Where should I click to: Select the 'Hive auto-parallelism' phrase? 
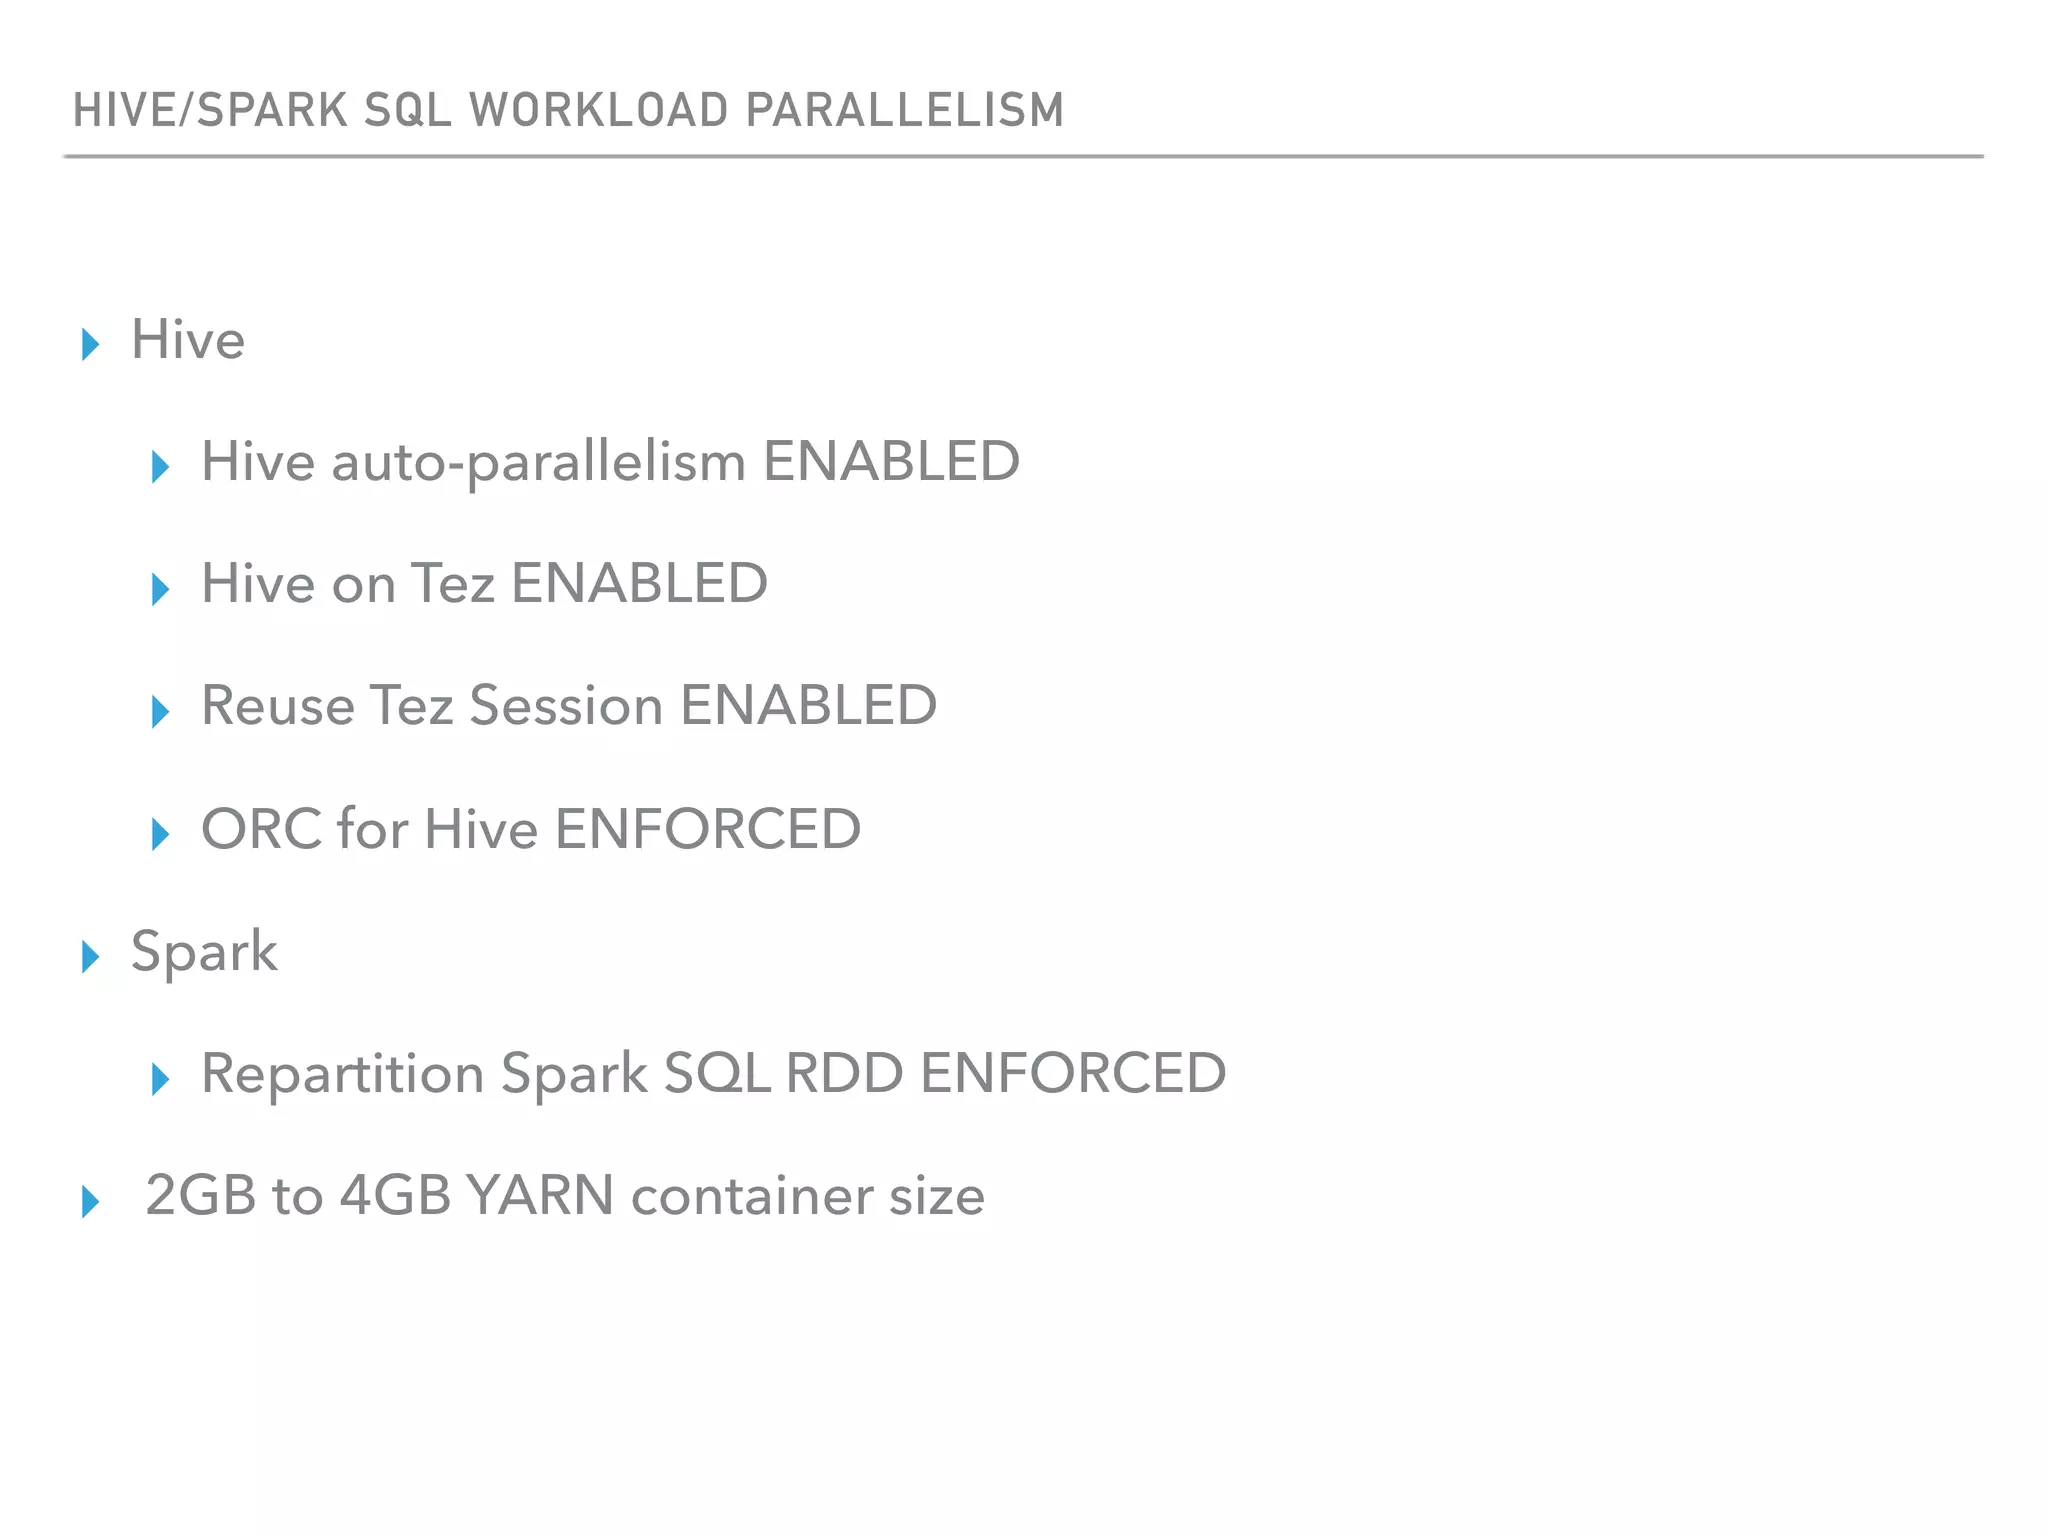tap(473, 462)
